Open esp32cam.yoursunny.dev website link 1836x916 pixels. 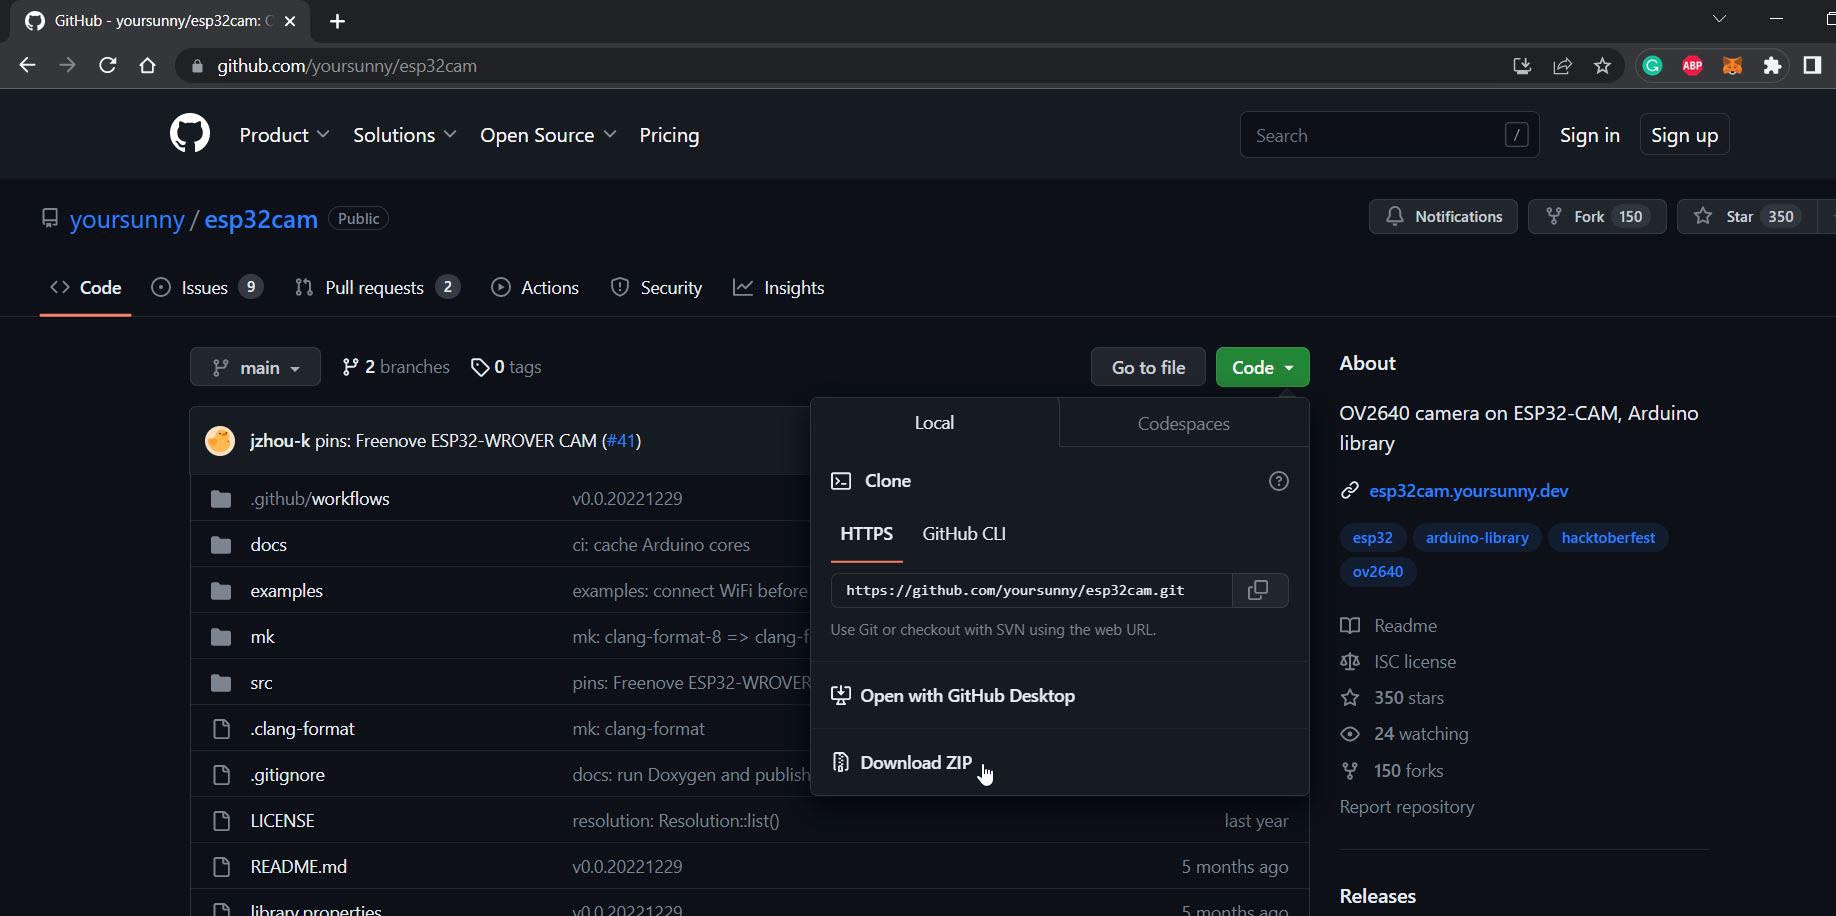coord(1468,491)
